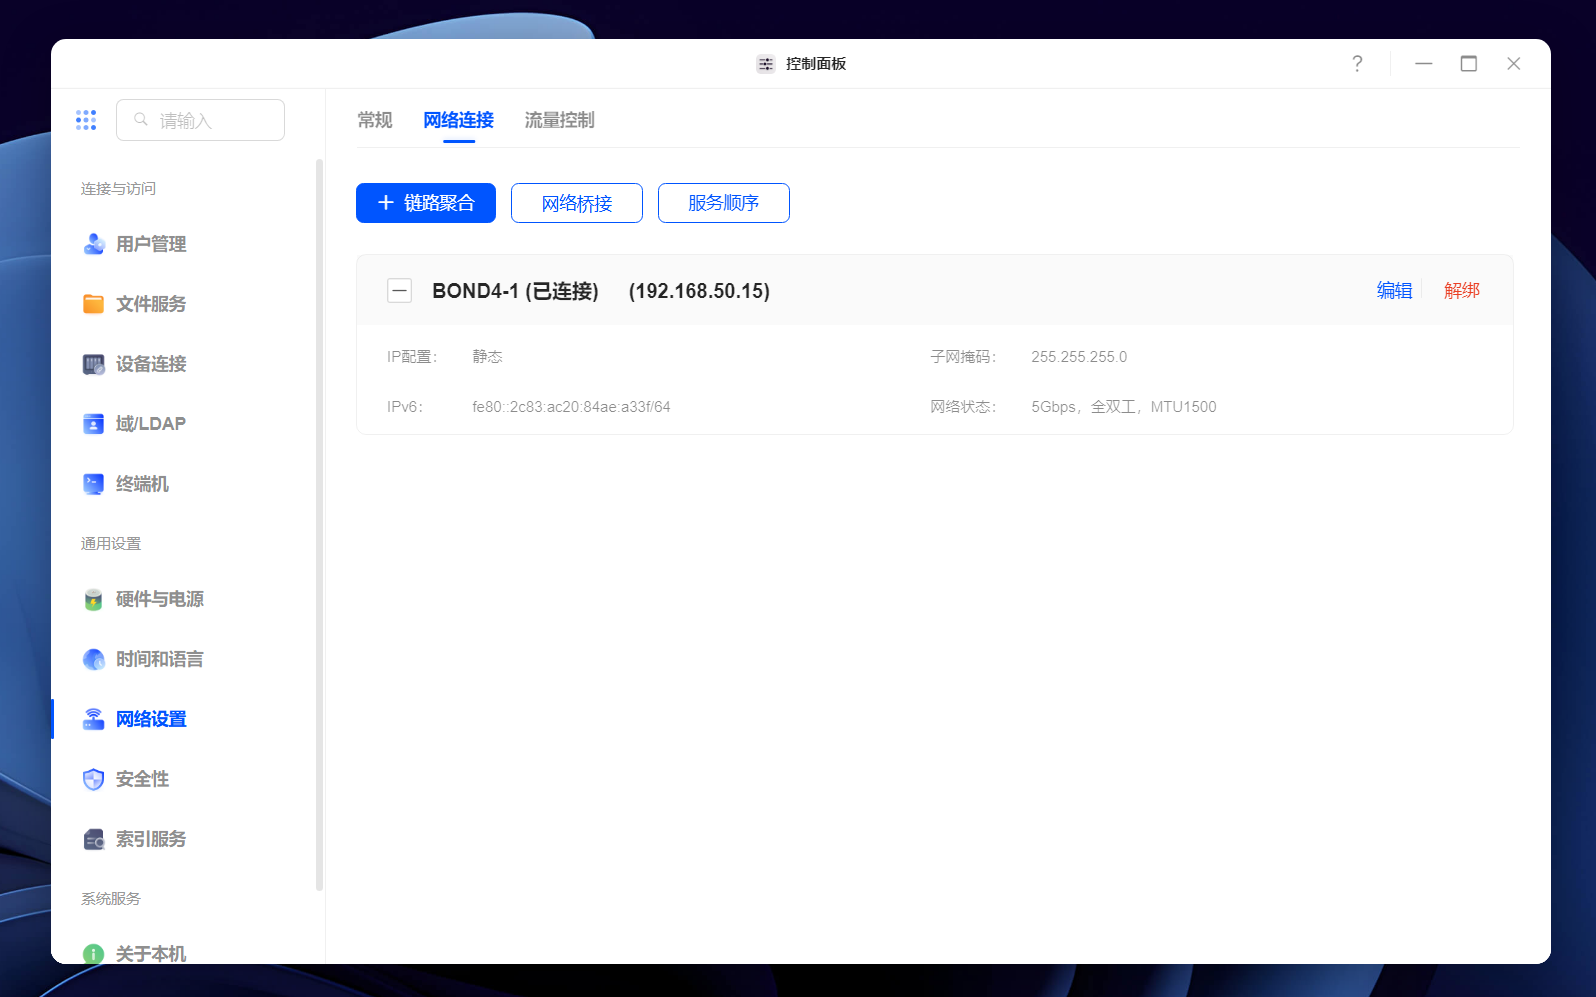Collapse the BOND4-1 connection details

click(400, 291)
